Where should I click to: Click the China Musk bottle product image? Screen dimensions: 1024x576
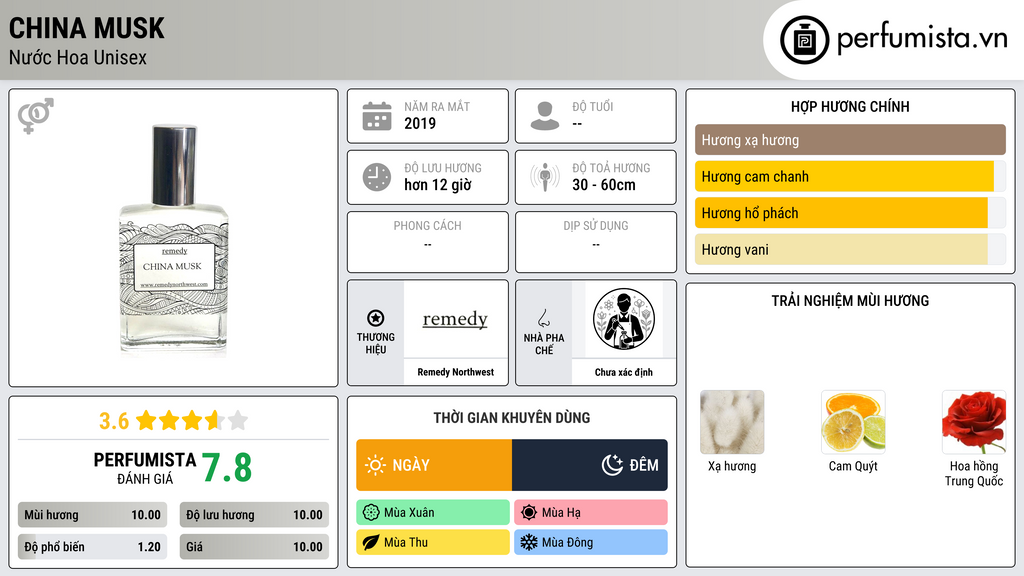point(174,239)
